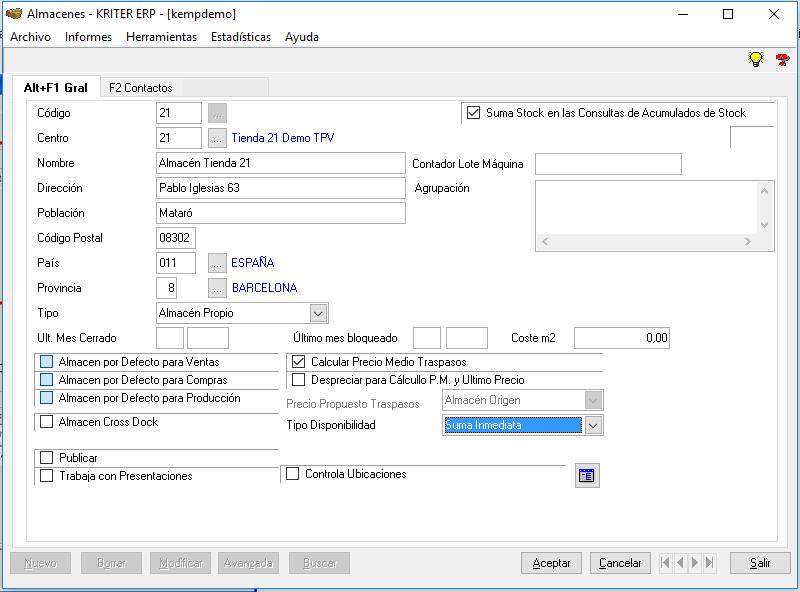This screenshot has width=800, height=592.
Task: Click the Aceptar button
Action: (551, 563)
